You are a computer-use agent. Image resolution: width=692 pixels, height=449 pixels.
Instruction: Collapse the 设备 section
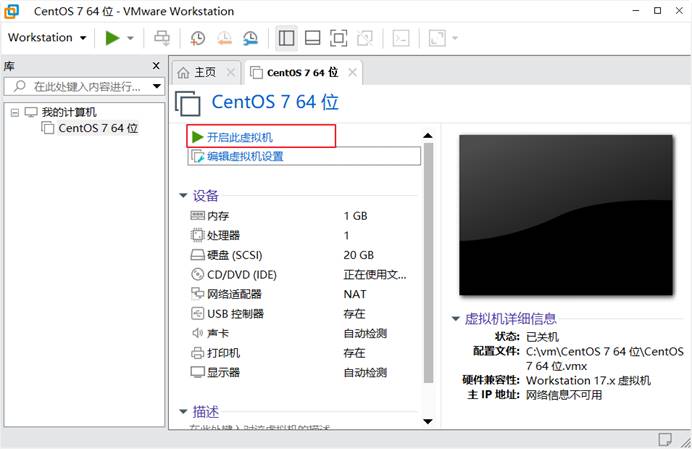(x=183, y=195)
